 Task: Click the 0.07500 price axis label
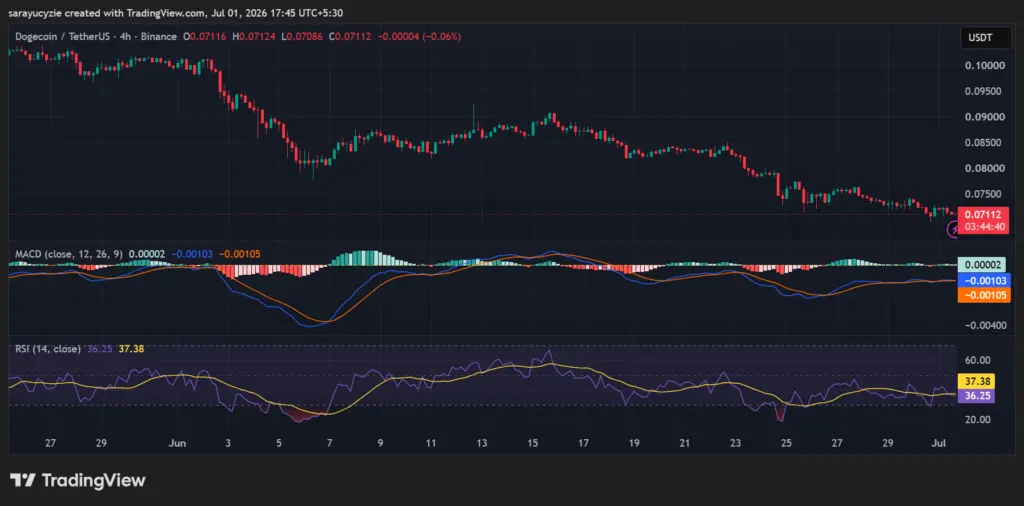982,194
